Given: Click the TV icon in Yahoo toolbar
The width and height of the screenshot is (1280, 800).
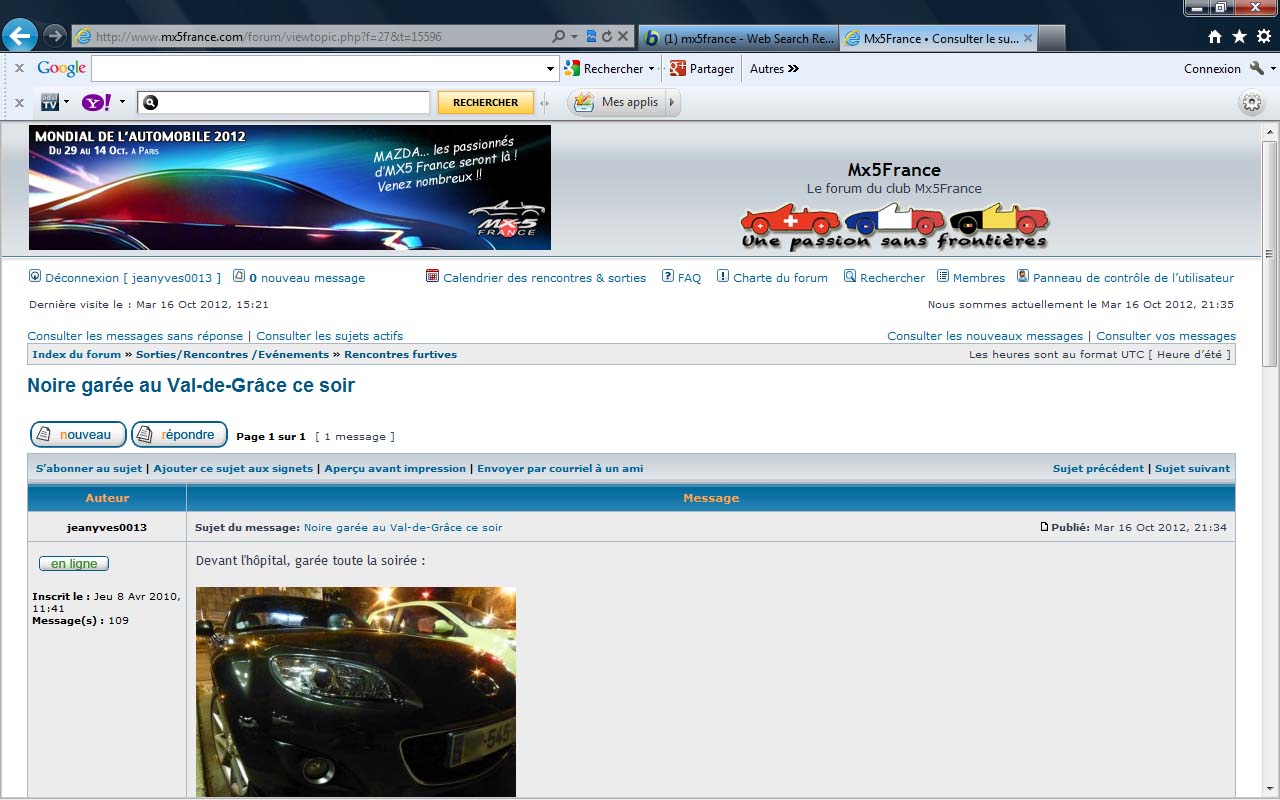Looking at the screenshot, I should [50, 102].
